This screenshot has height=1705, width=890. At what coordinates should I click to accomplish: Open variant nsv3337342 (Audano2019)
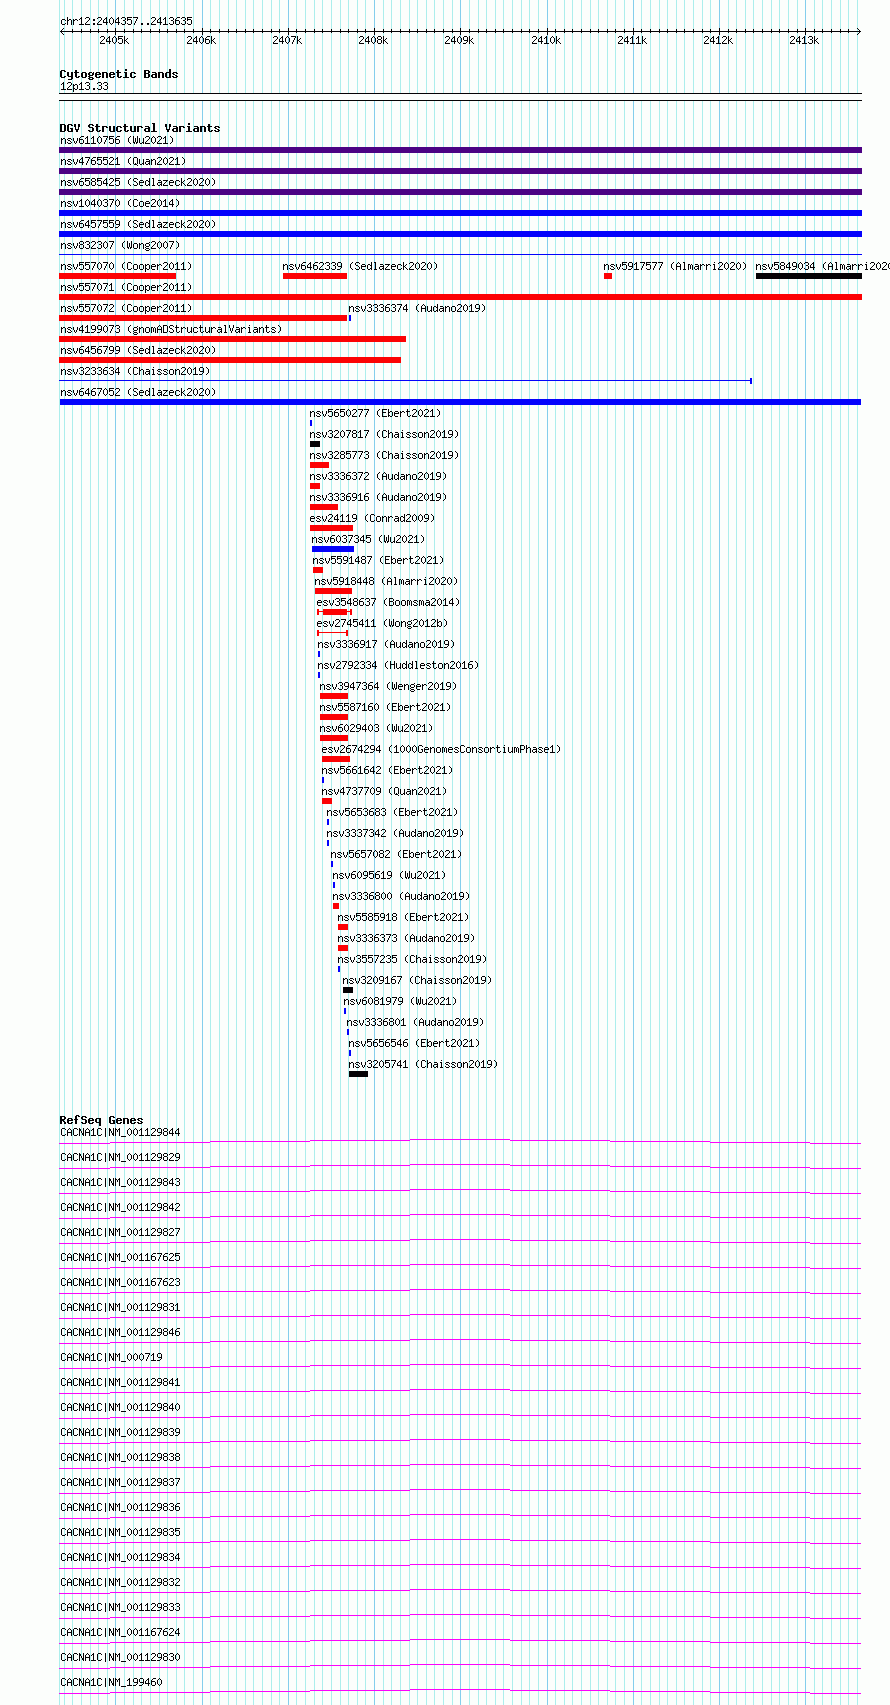[395, 833]
